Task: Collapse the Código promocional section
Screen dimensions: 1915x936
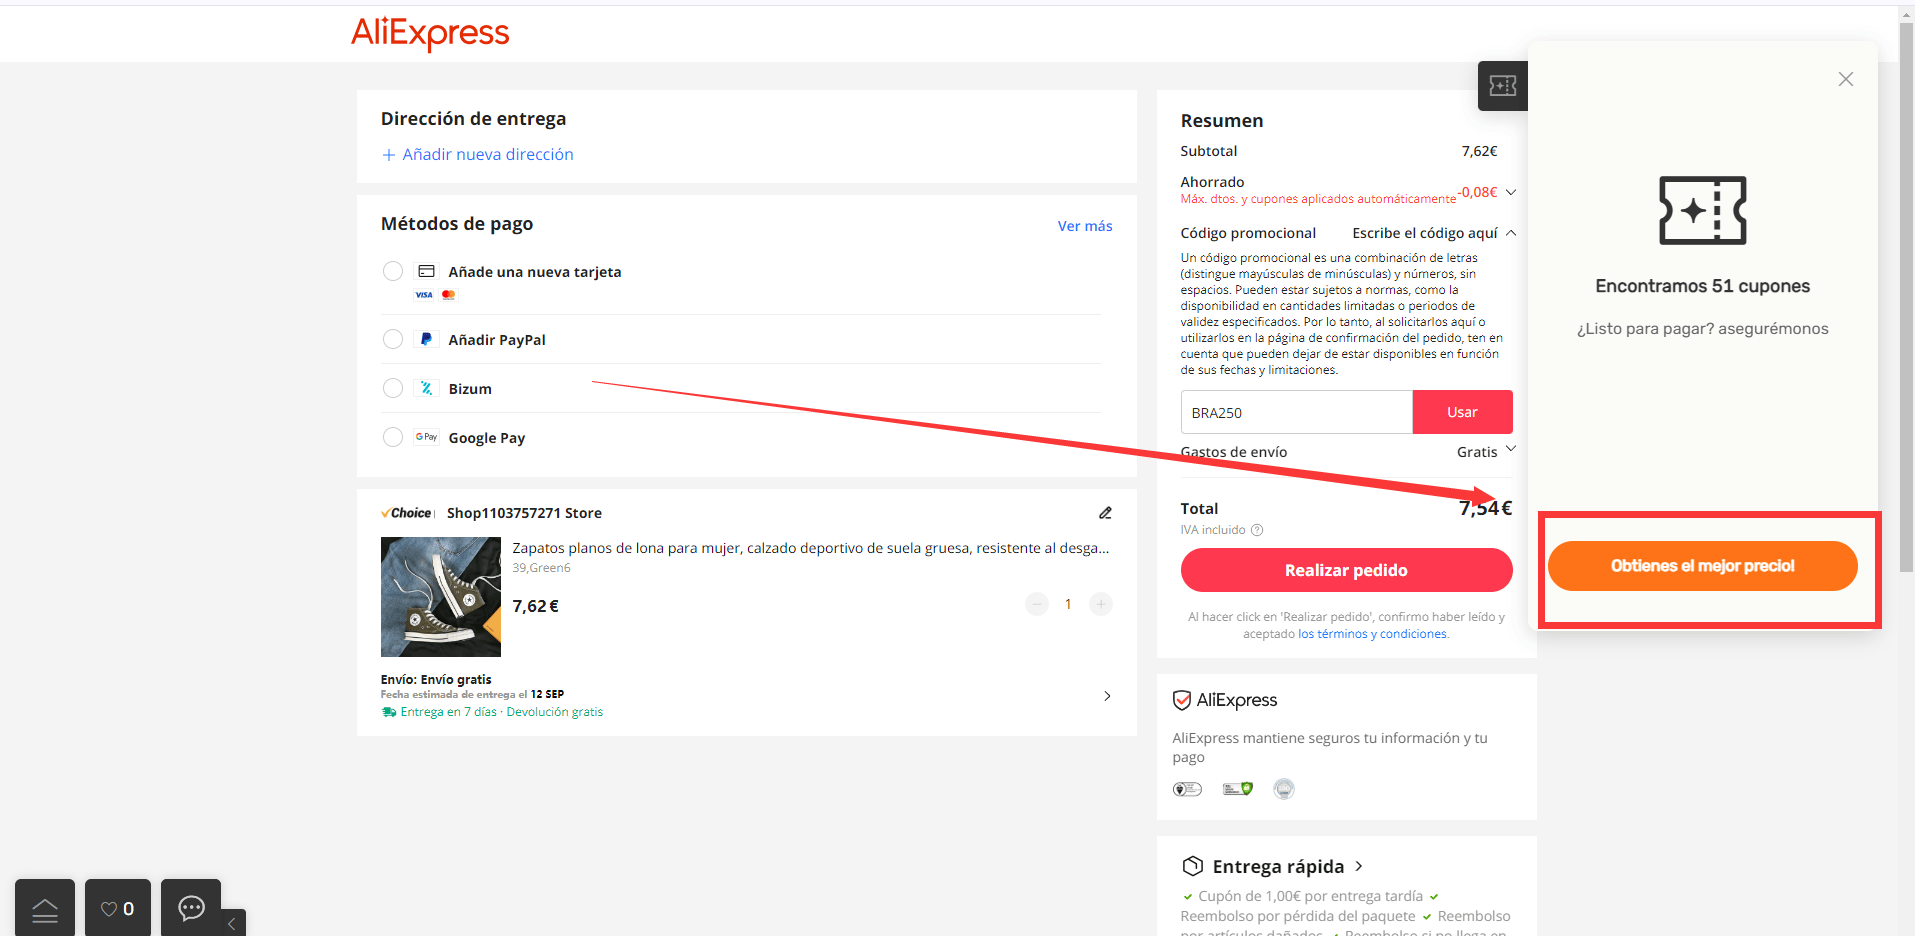Action: (x=1511, y=233)
